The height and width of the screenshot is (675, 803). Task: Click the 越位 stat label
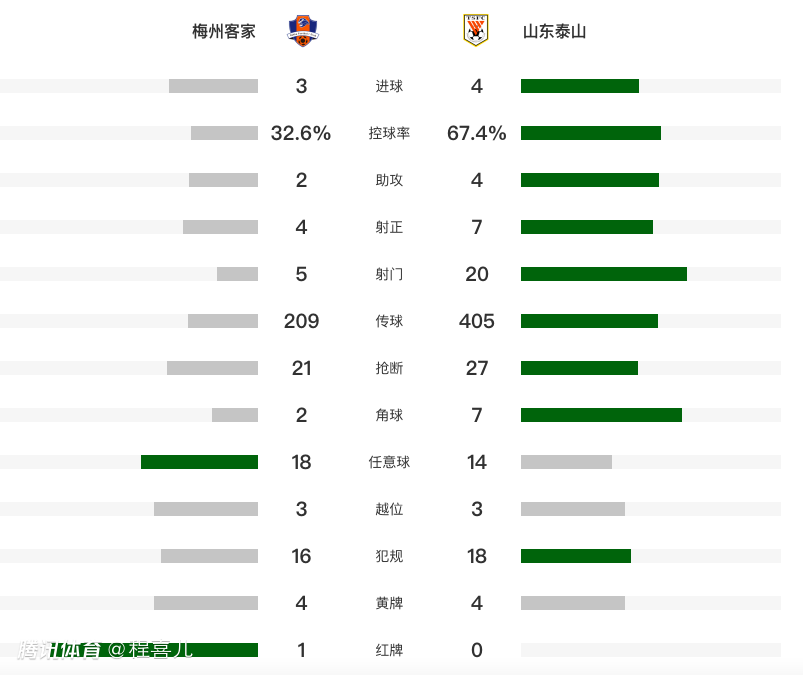(x=389, y=509)
